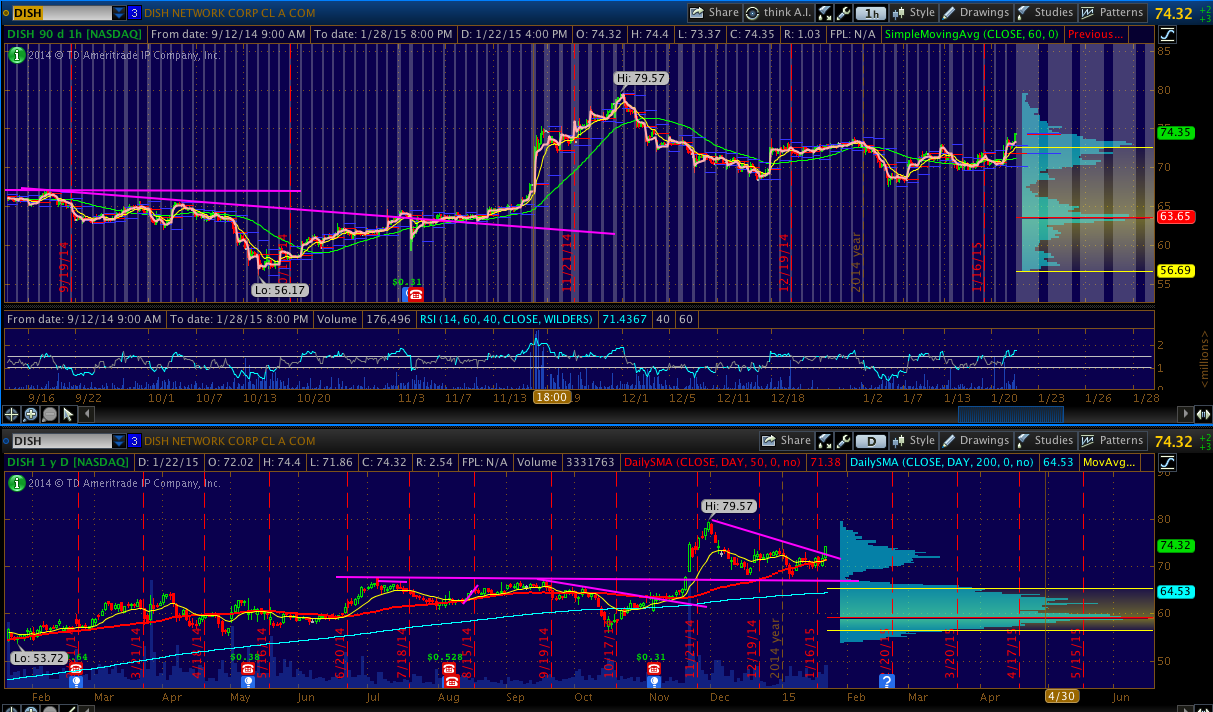This screenshot has width=1213, height=712.
Task: Toggle the price-axis scale icon in lower chart
Action: point(1168,461)
